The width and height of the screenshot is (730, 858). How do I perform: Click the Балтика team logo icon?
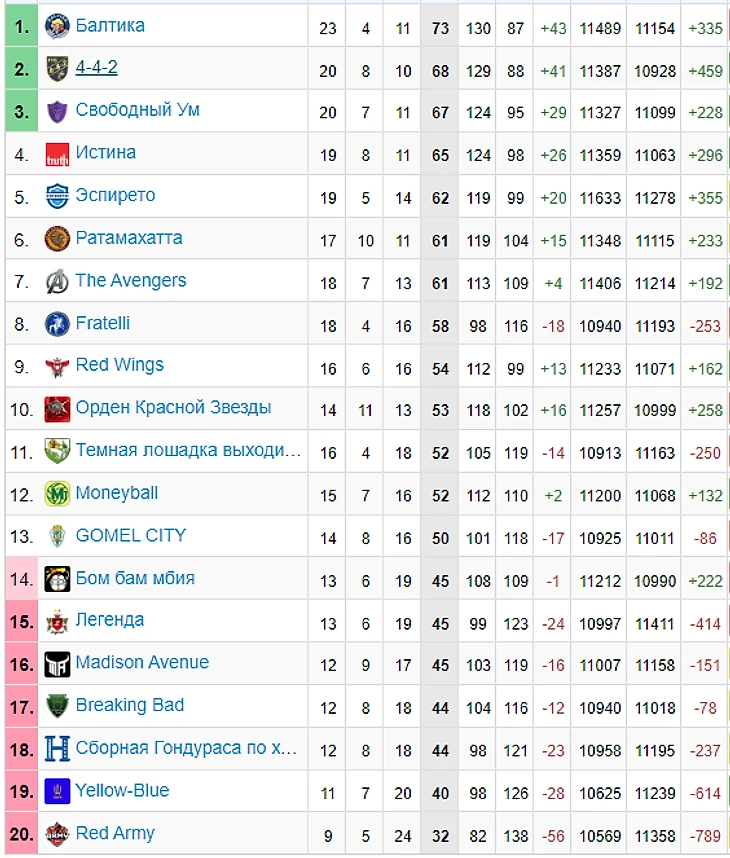click(x=57, y=26)
